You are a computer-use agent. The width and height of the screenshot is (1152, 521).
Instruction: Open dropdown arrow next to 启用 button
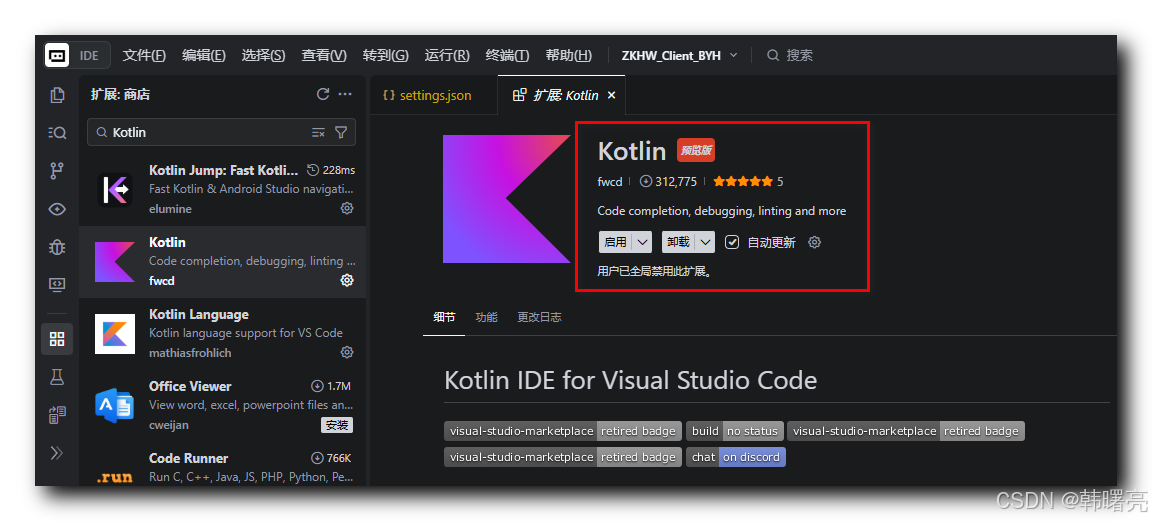pos(643,242)
